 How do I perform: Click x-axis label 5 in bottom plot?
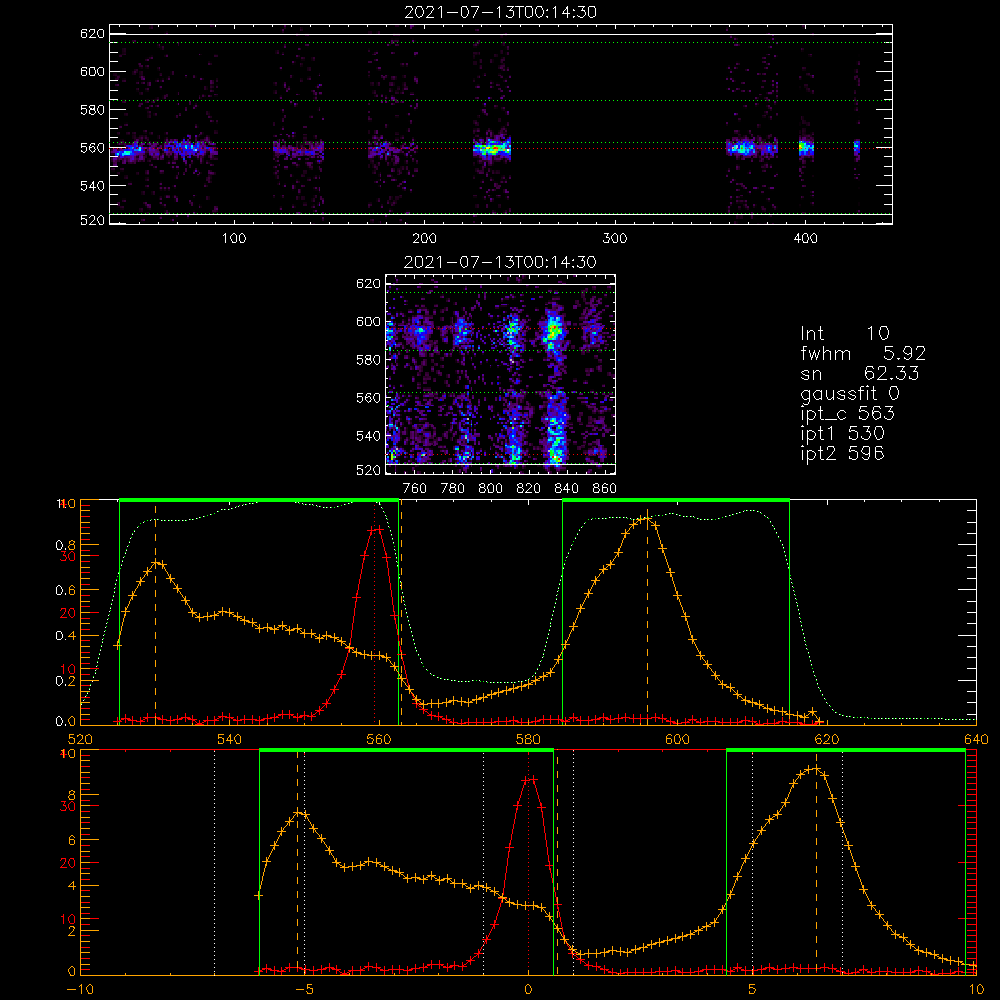click(752, 989)
